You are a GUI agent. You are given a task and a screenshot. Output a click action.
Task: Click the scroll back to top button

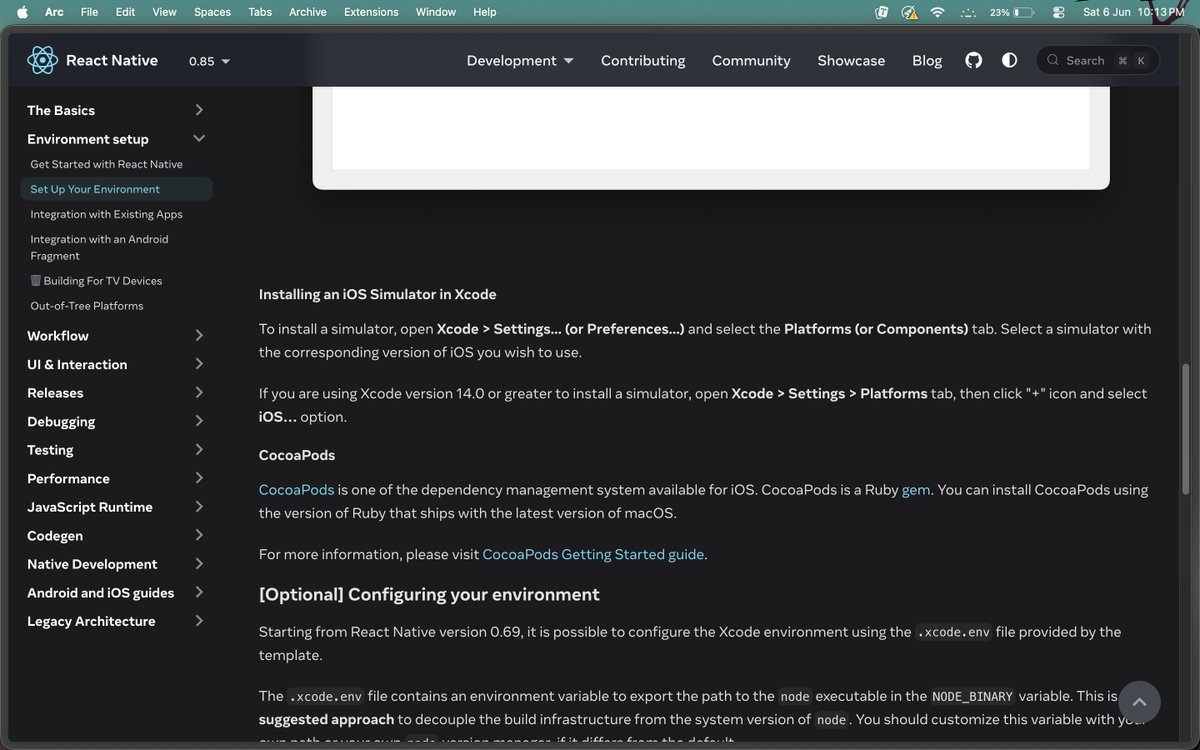[1140, 702]
